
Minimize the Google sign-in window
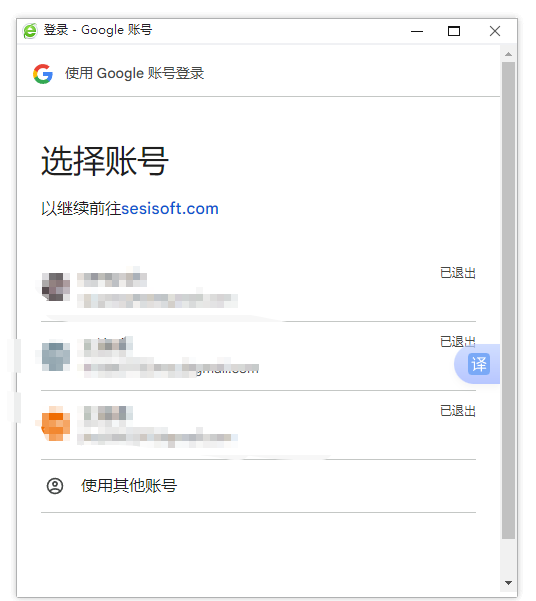417,31
